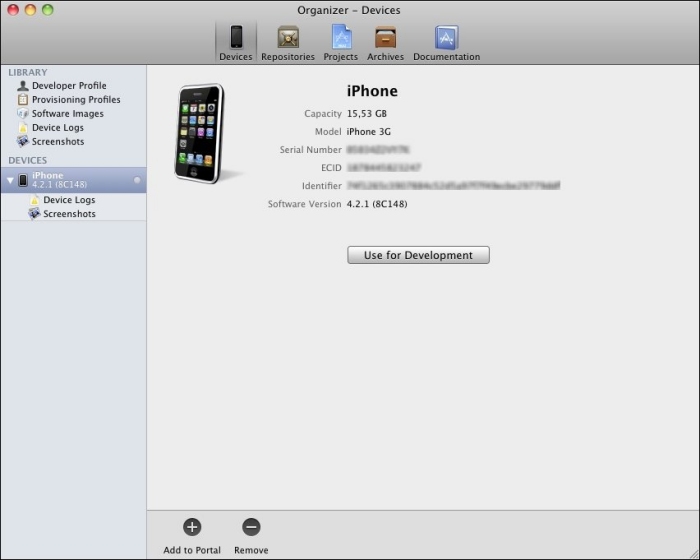
Task: Click the gray status indicator on iPhone row
Action: tap(137, 180)
